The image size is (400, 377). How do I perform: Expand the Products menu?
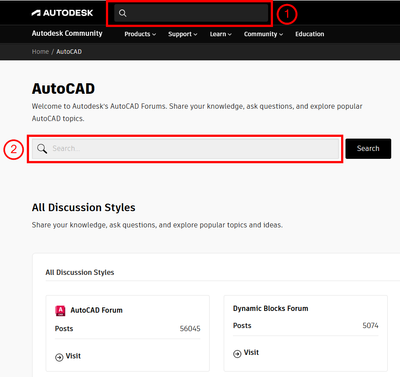(x=140, y=34)
